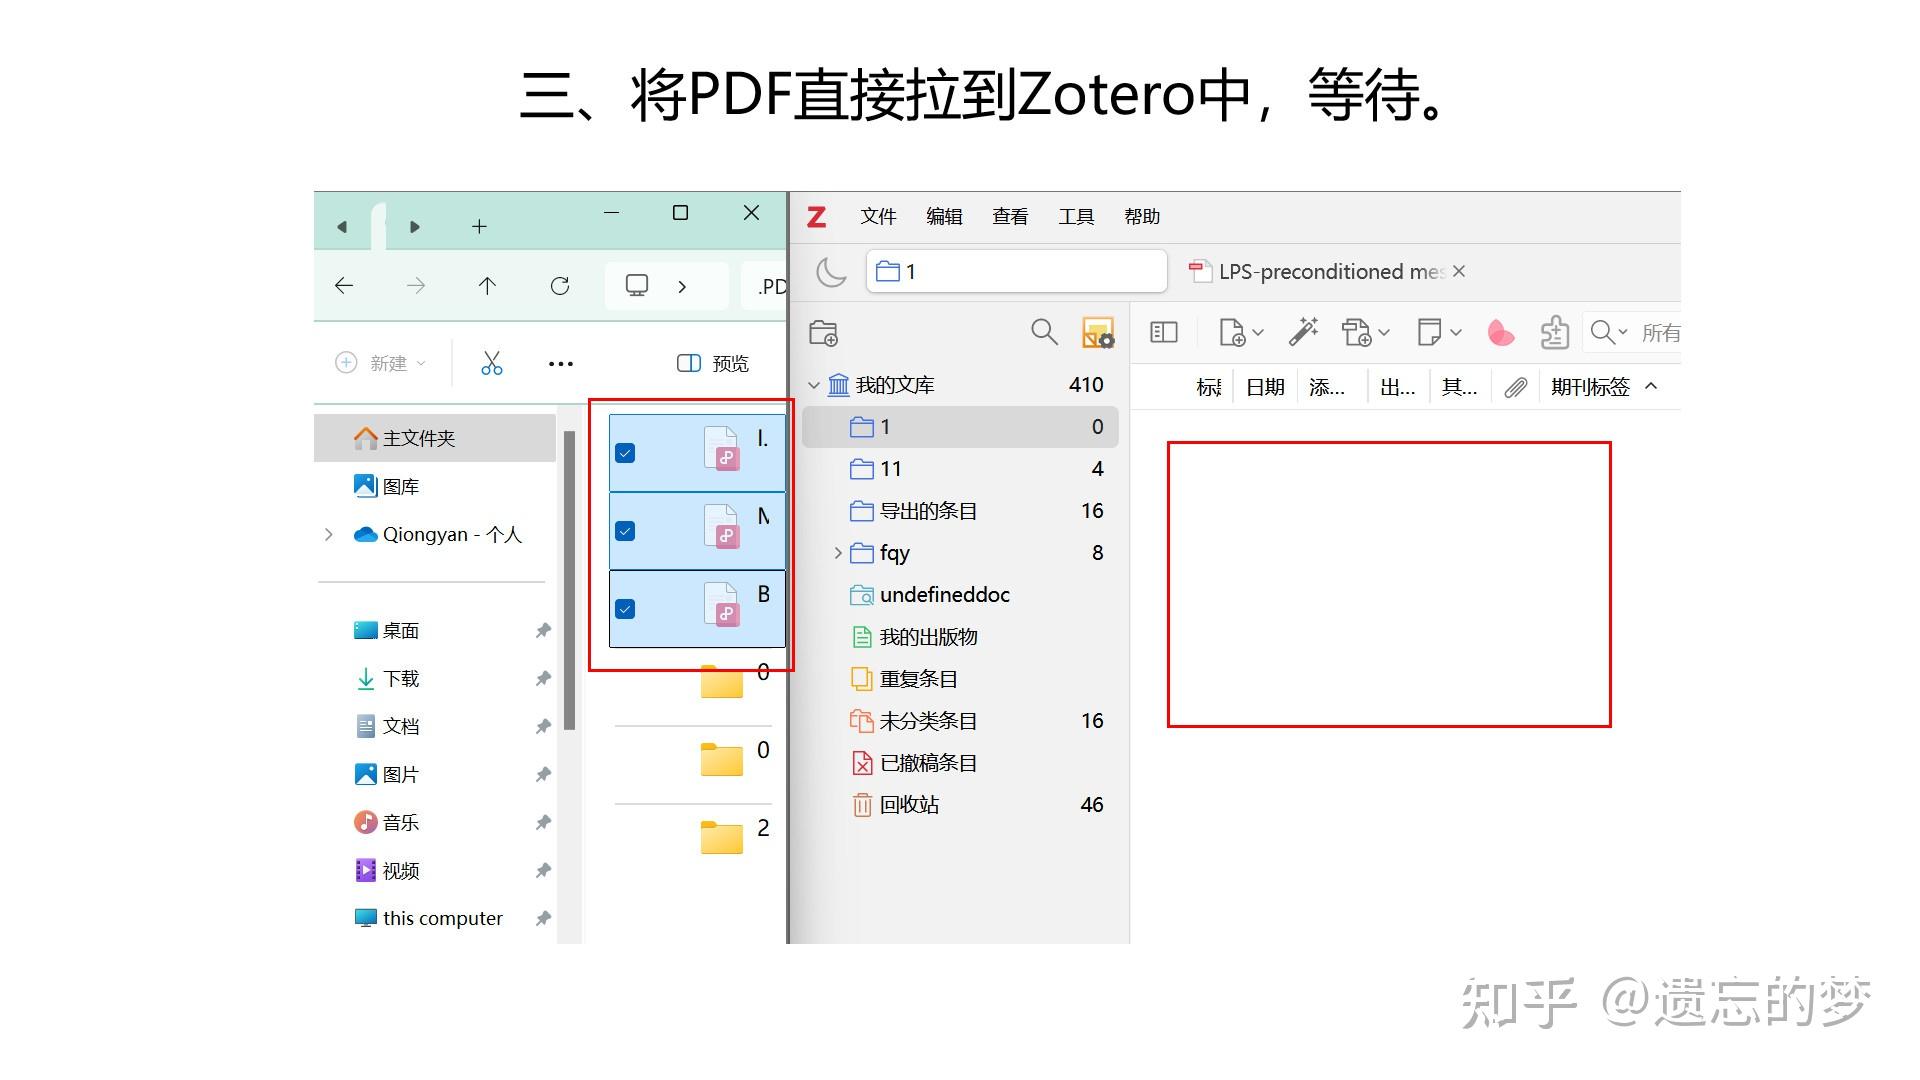The image size is (1920, 1080).
Task: Uncheck the first selected PDF file checkbox
Action: [626, 452]
